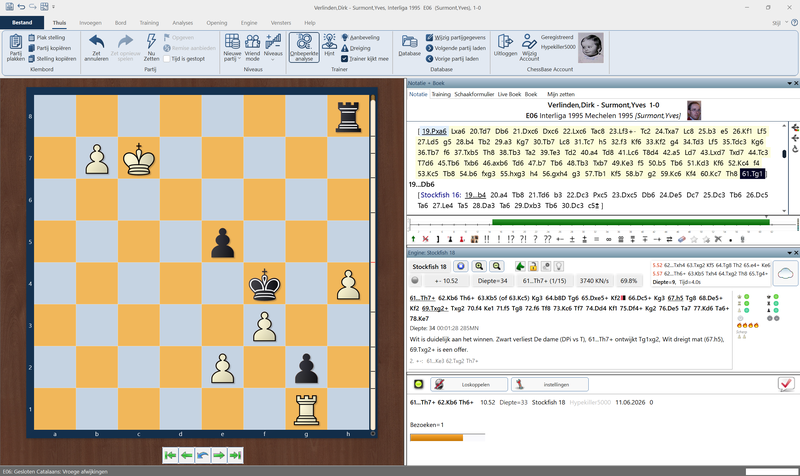Open quick access toolbar customize arrow

tap(54, 7)
